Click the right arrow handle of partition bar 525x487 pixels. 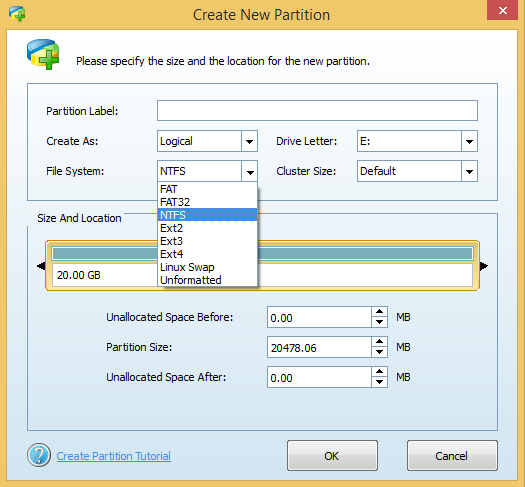coord(484,266)
